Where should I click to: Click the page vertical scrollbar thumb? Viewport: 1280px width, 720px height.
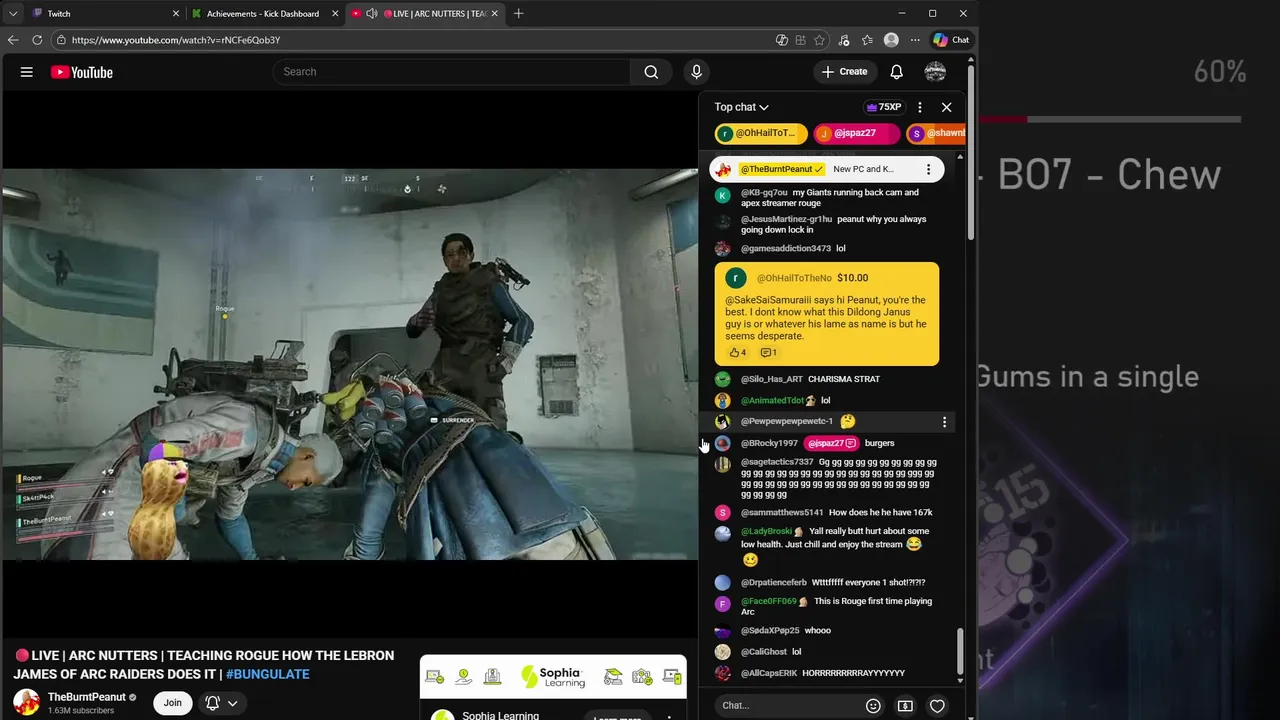pos(971,150)
